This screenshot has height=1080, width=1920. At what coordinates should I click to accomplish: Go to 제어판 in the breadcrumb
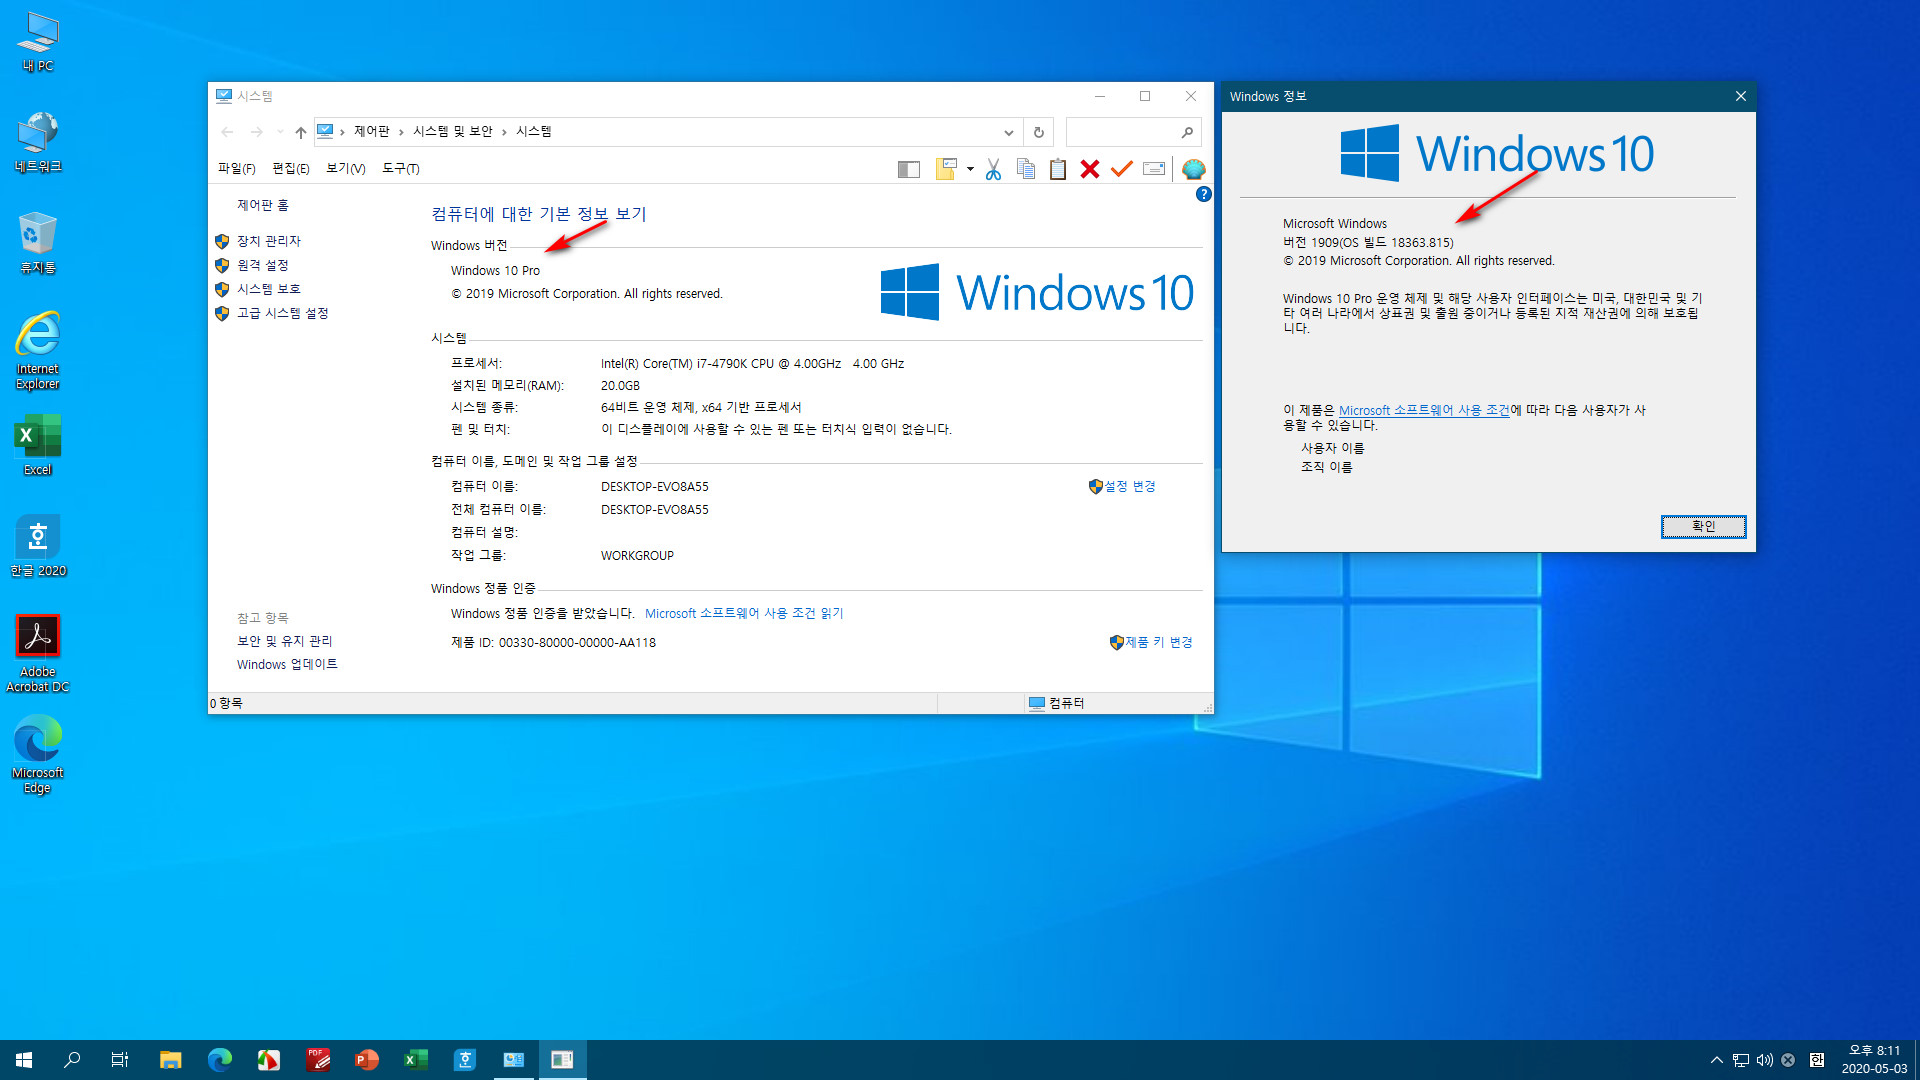pos(372,132)
